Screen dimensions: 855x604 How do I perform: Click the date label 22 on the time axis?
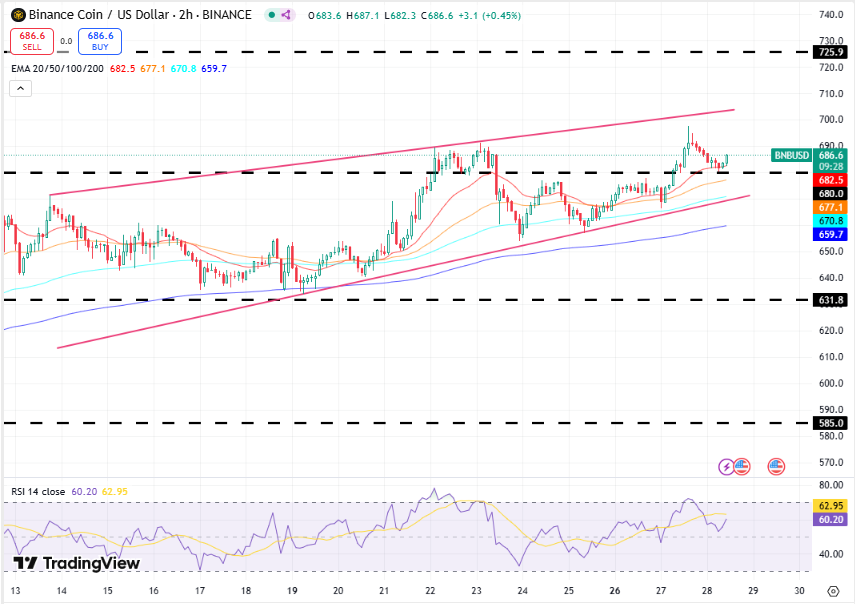[x=430, y=591]
